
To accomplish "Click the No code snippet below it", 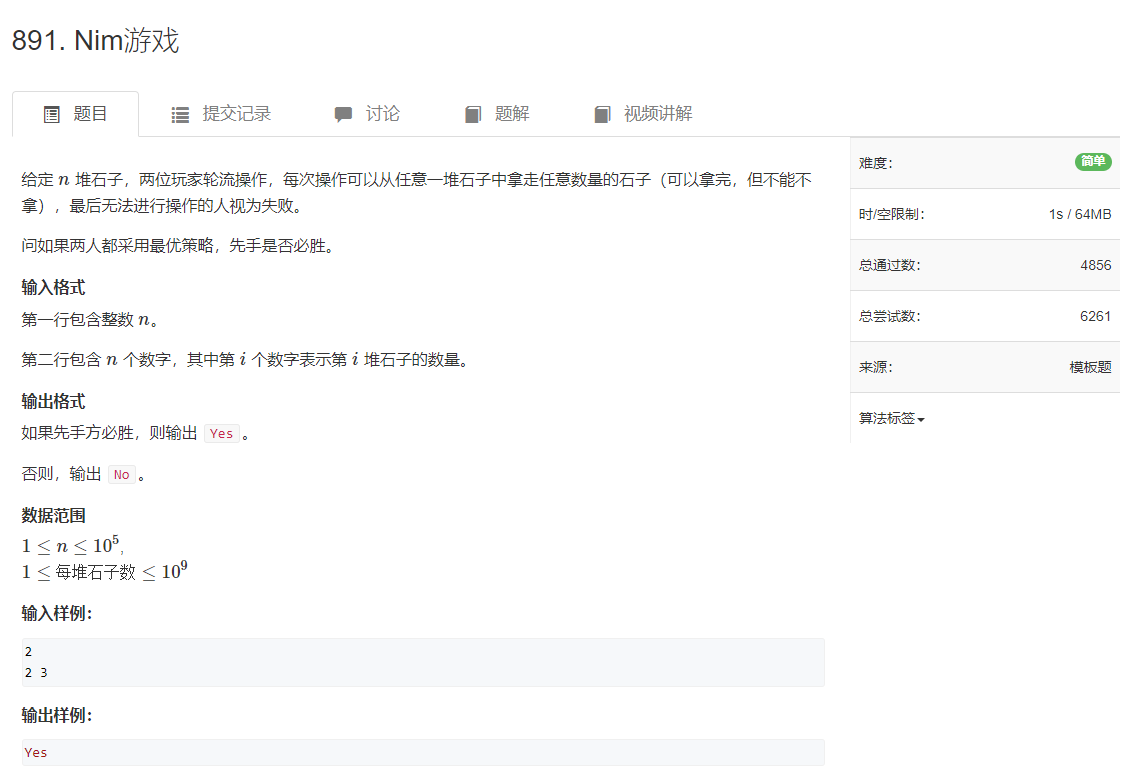I will click(x=122, y=474).
